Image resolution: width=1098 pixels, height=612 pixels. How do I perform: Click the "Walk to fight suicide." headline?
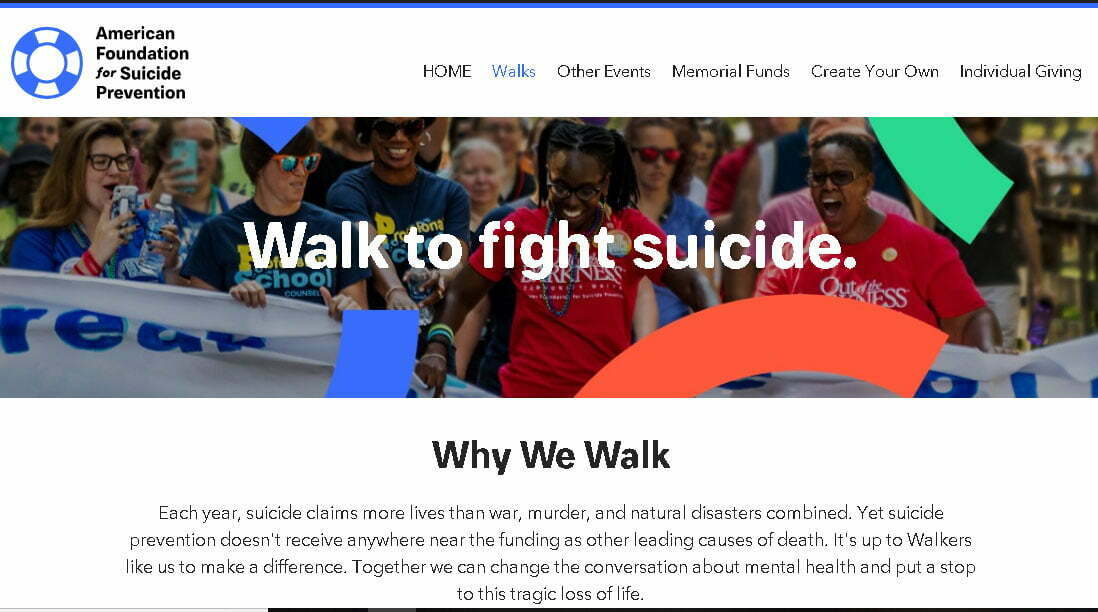tap(550, 245)
